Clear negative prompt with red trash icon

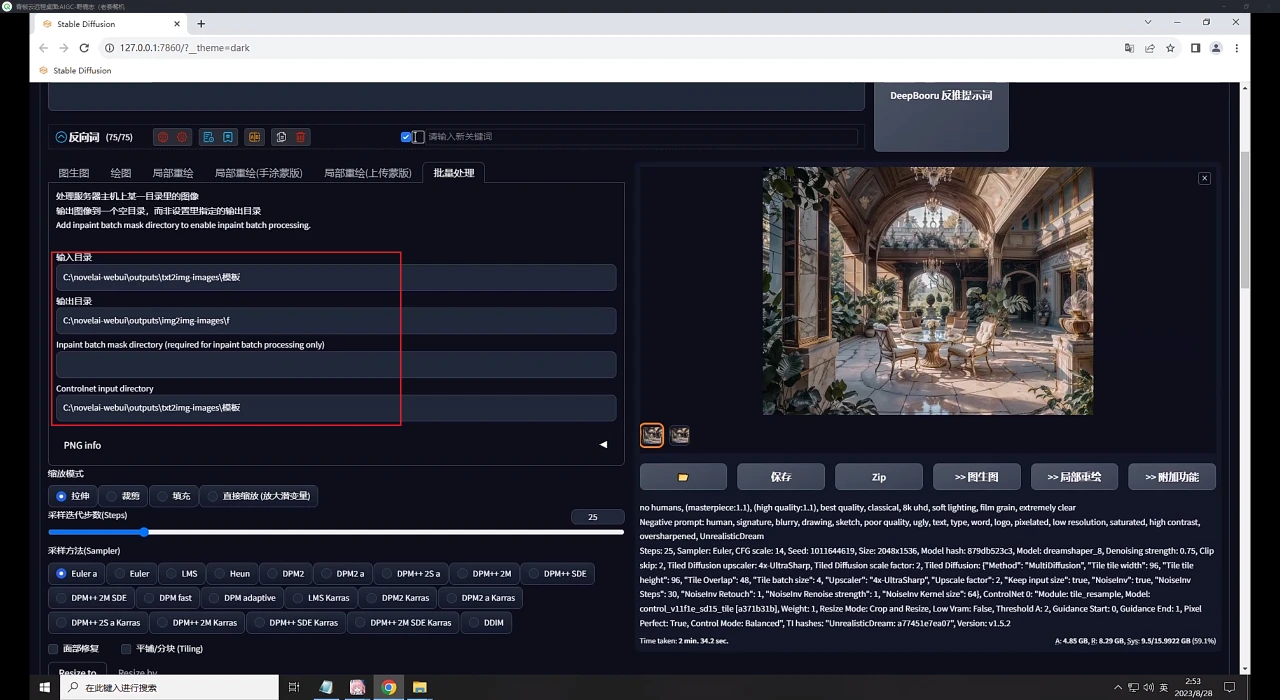pyautogui.click(x=300, y=137)
